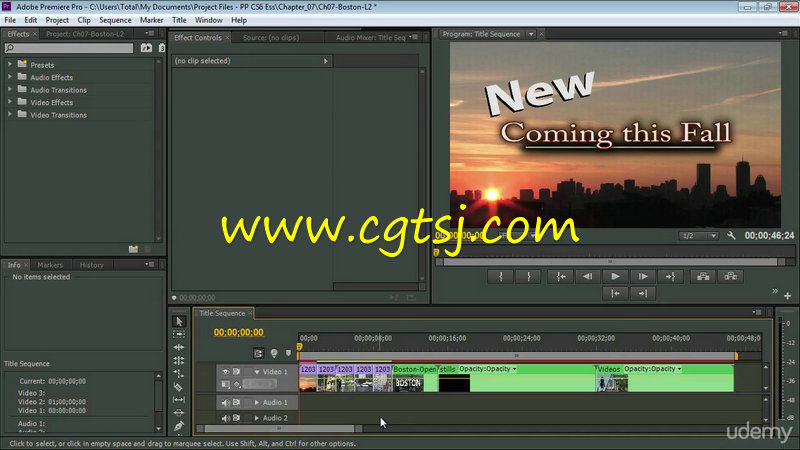Toggle sync lock for Video 1

point(236,371)
